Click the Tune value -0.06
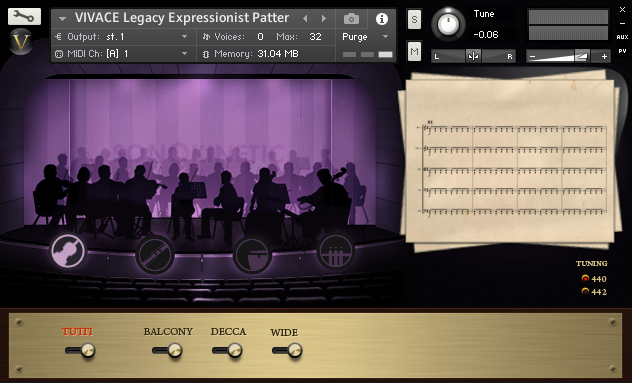 (x=486, y=35)
